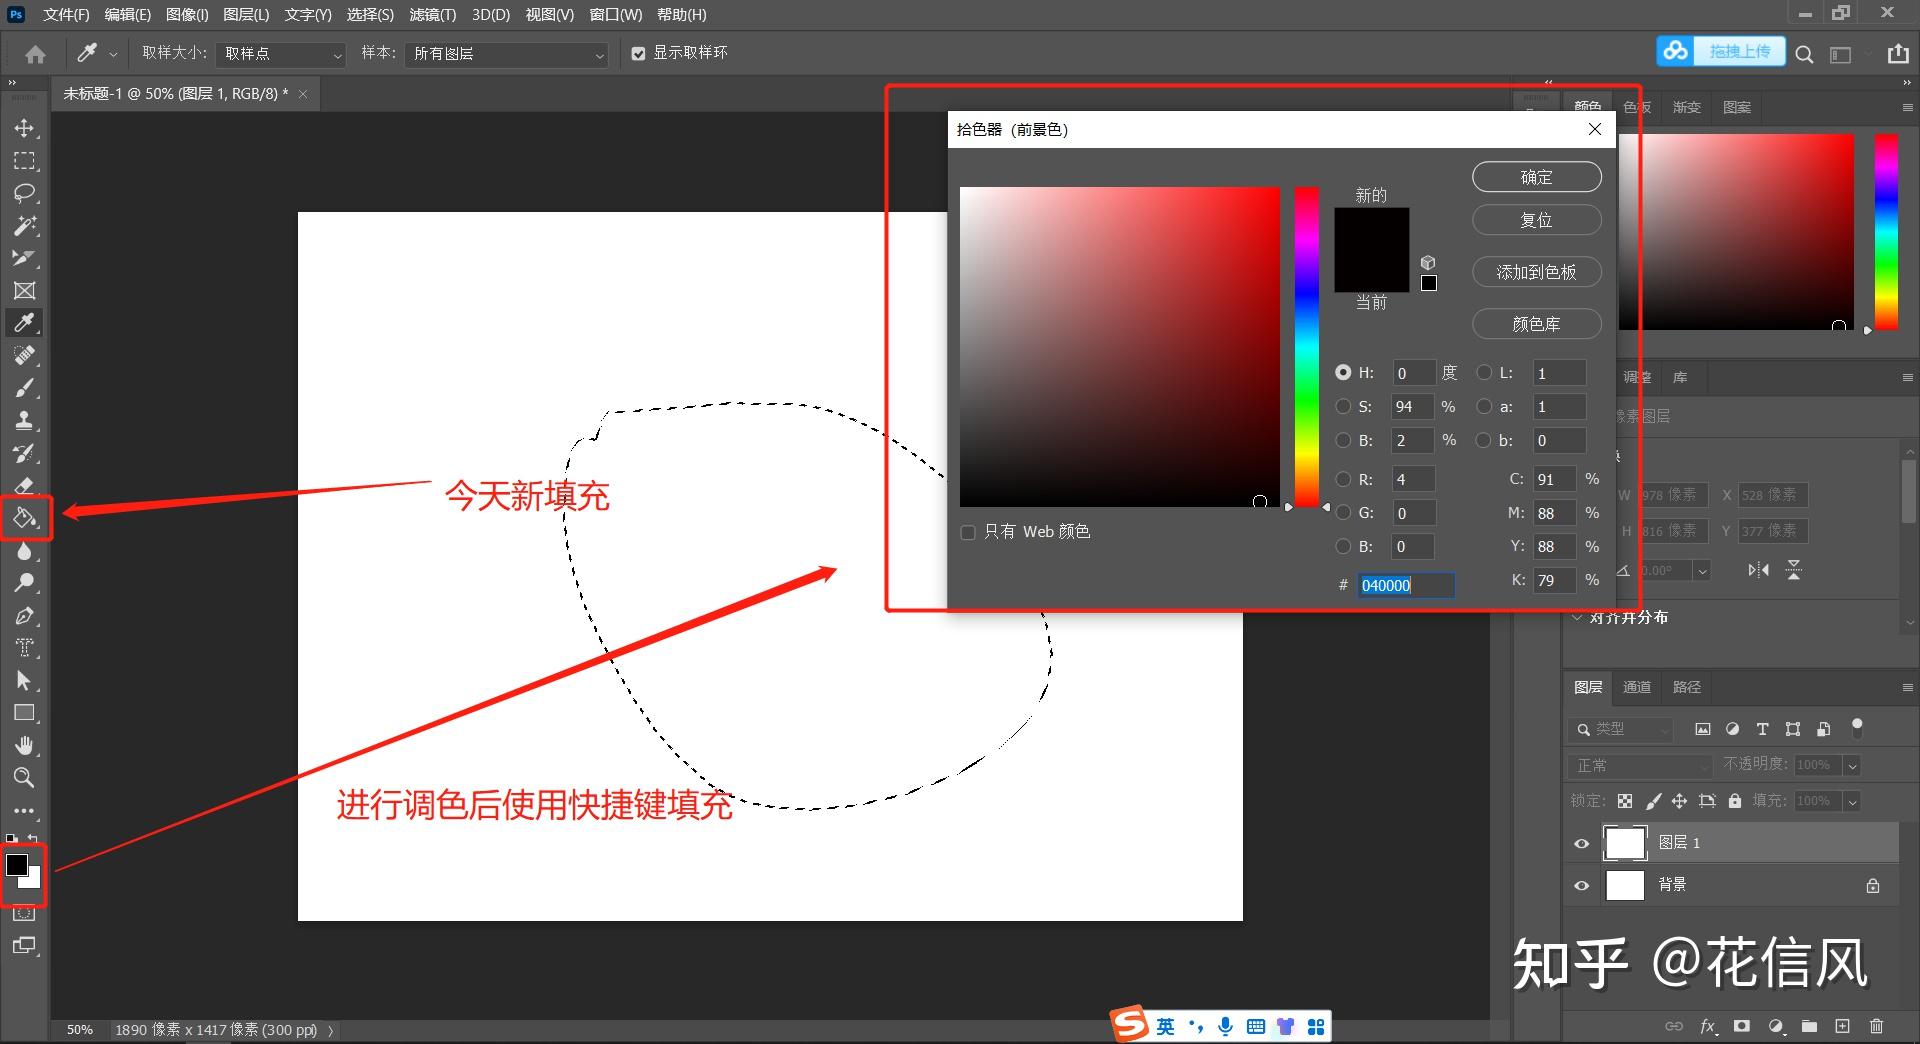Click the 拖拽上传 upload button
The width and height of the screenshot is (1920, 1044).
point(1720,51)
